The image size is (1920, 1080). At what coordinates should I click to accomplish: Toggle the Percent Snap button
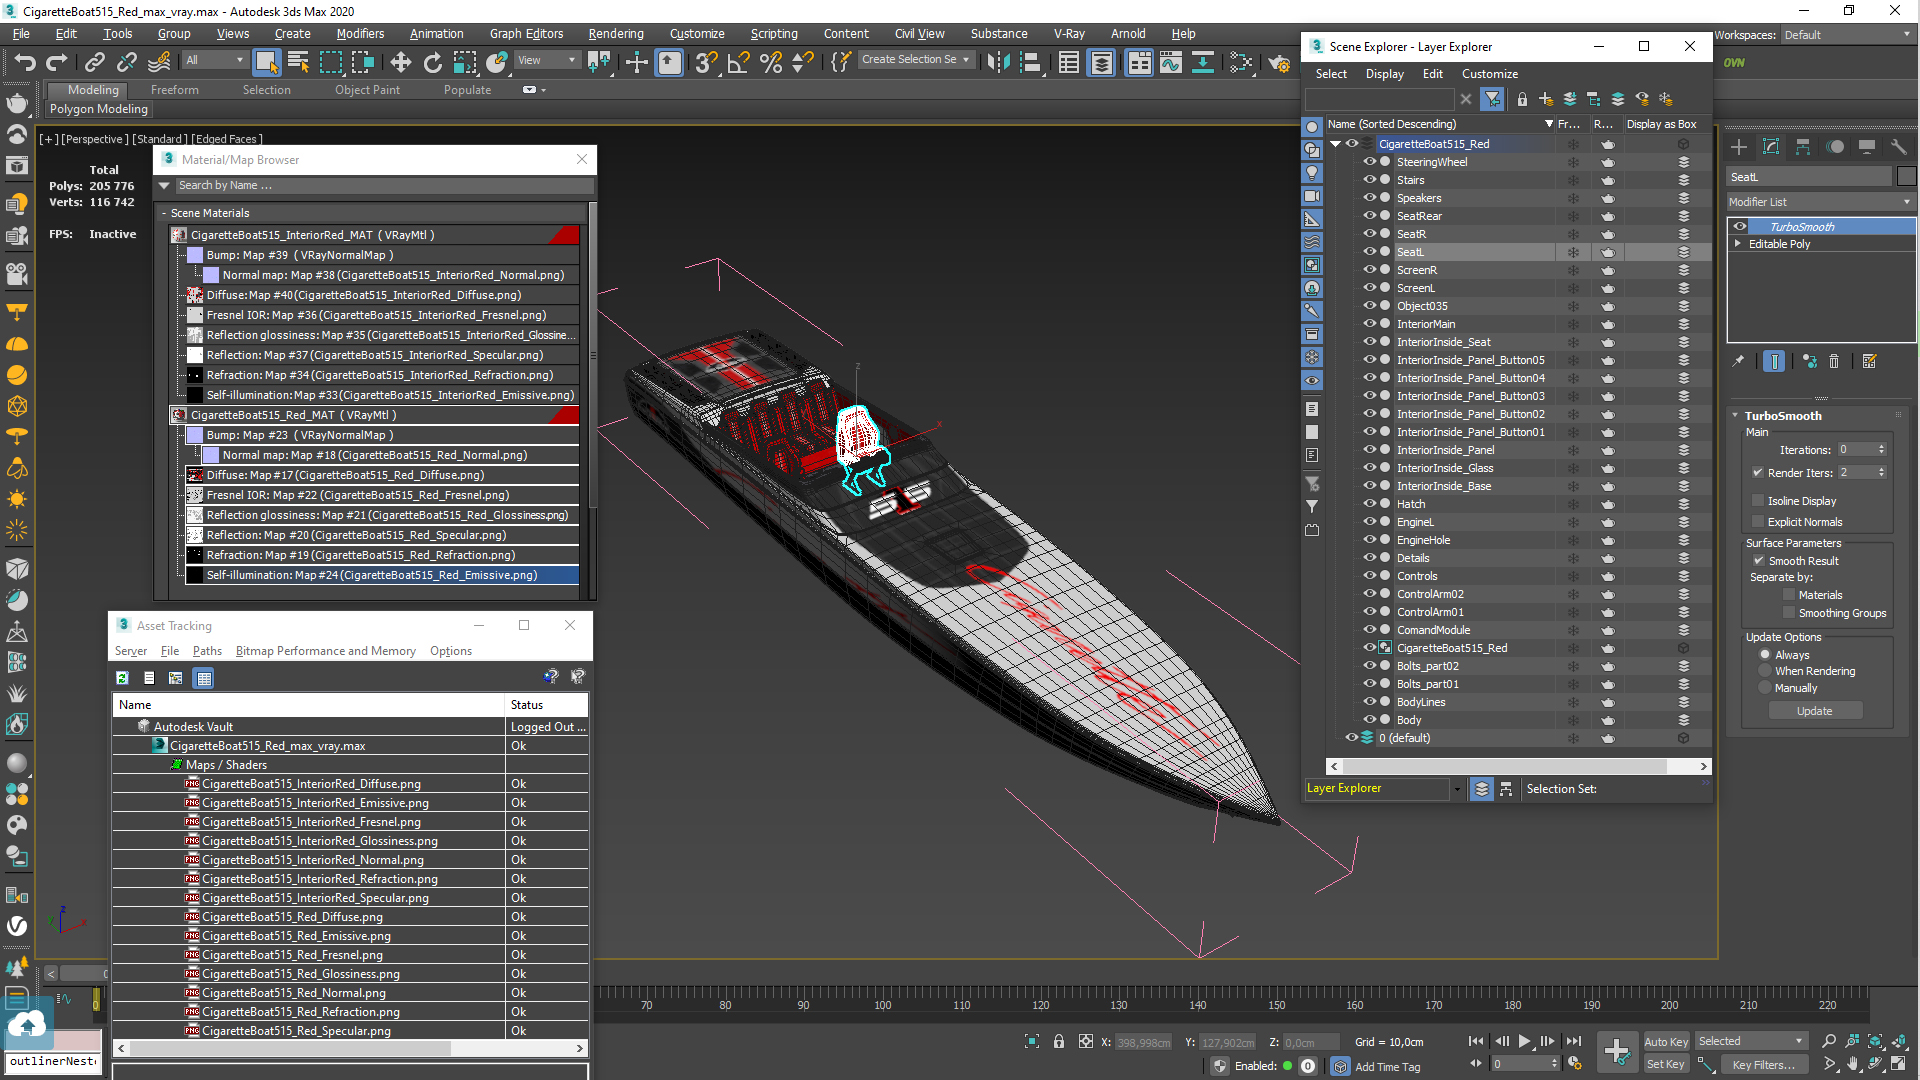coord(770,62)
